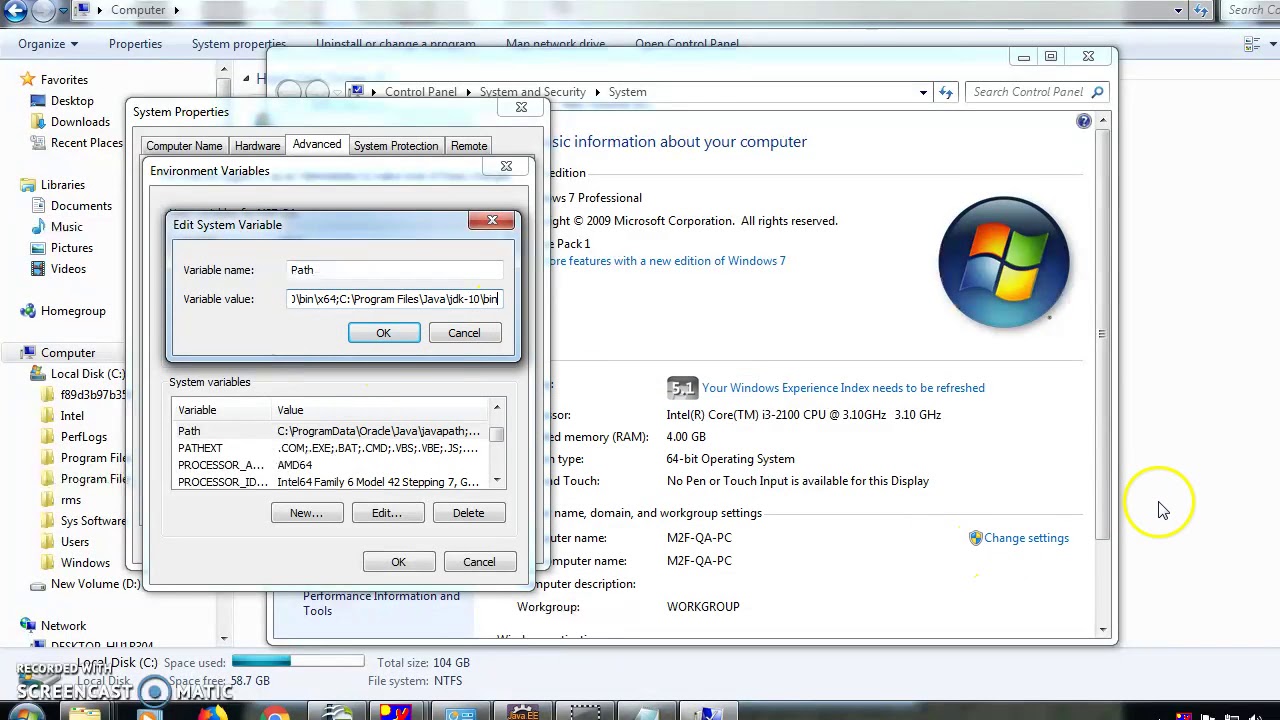The image size is (1280, 720).
Task: Click the 5.1 Experience Index rating badge
Action: click(x=682, y=388)
